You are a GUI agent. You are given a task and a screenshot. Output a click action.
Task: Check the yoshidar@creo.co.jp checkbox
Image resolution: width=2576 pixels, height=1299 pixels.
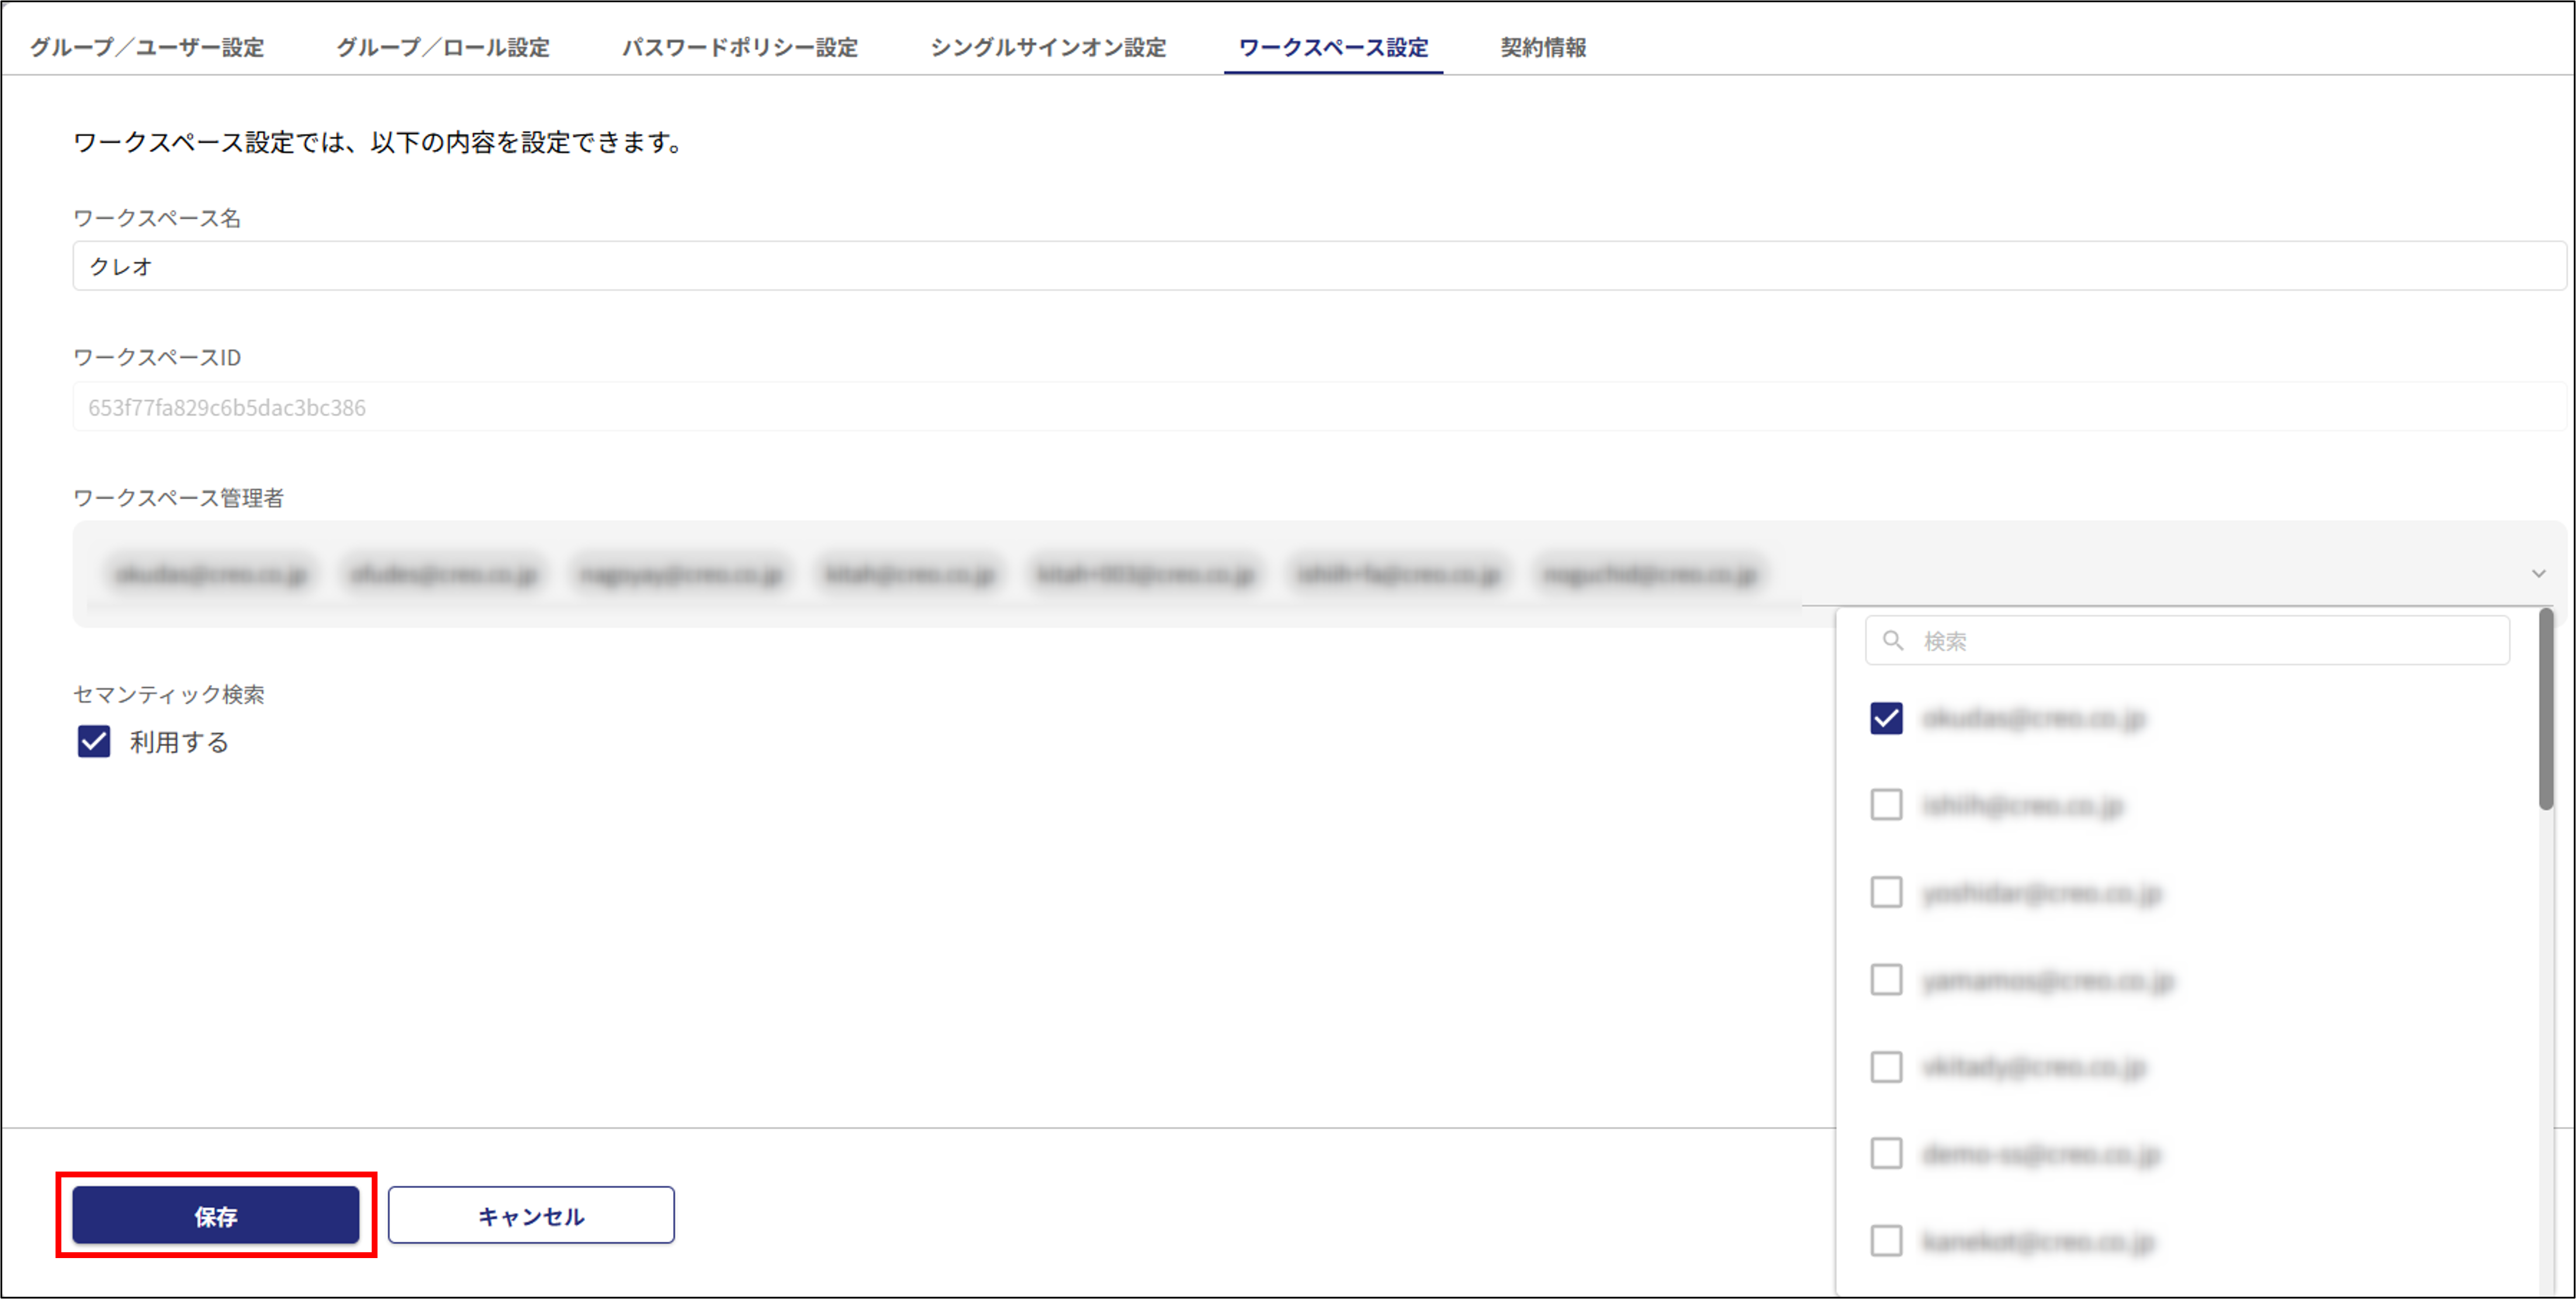[x=1886, y=892]
